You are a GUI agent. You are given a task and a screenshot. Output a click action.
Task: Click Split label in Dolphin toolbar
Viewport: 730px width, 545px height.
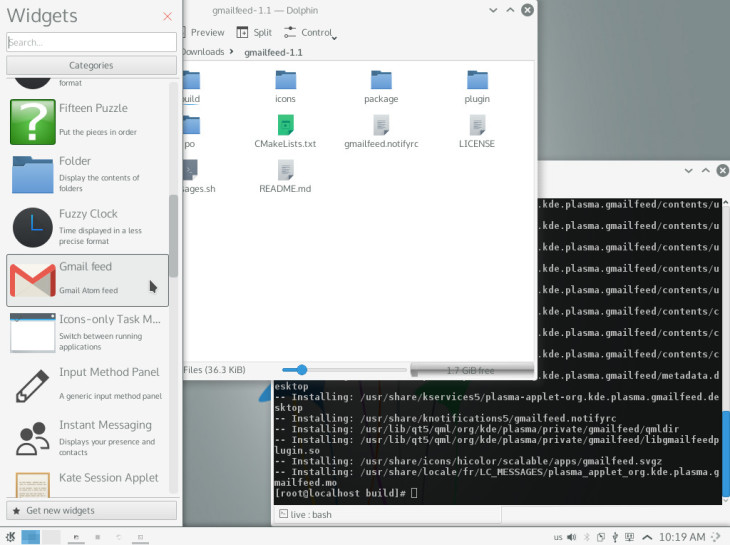pyautogui.click(x=263, y=33)
